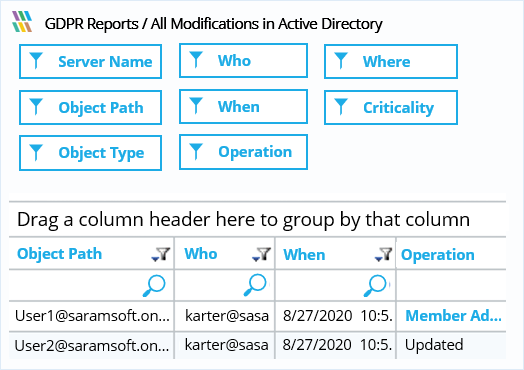Screen dimensions: 524x370
Task: Focus the Object Path search input field
Action: coord(91,285)
